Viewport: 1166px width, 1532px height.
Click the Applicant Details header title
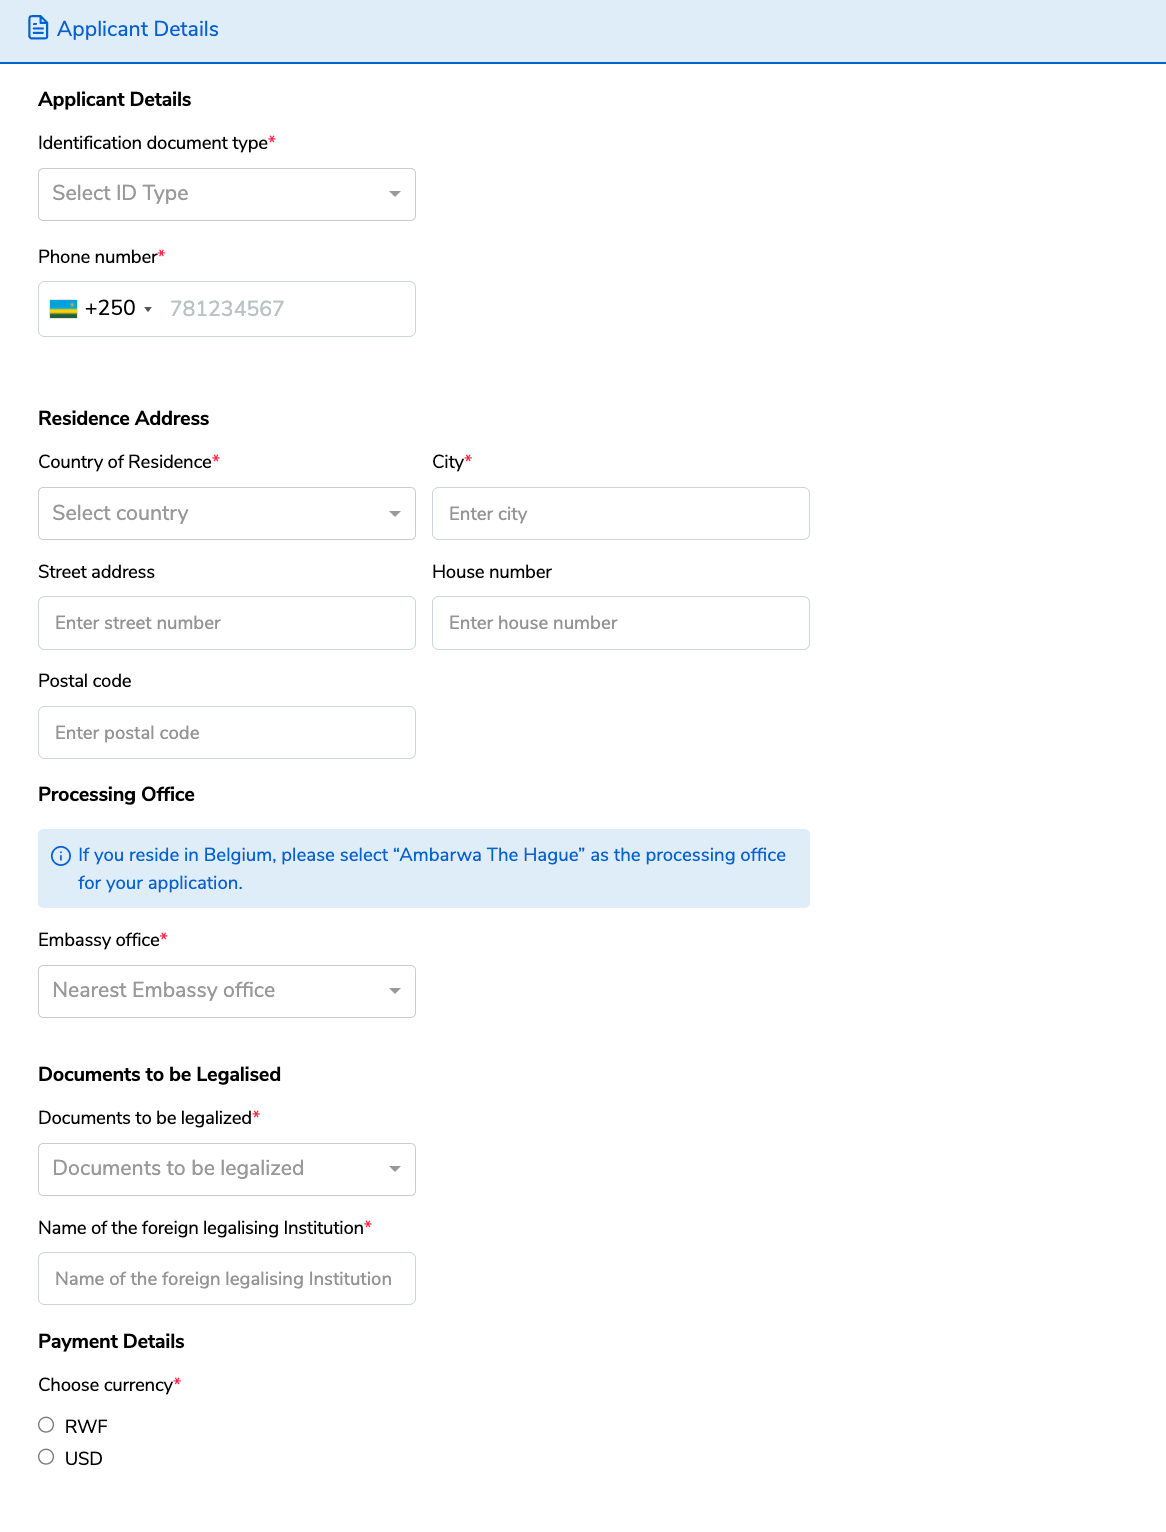tap(138, 29)
